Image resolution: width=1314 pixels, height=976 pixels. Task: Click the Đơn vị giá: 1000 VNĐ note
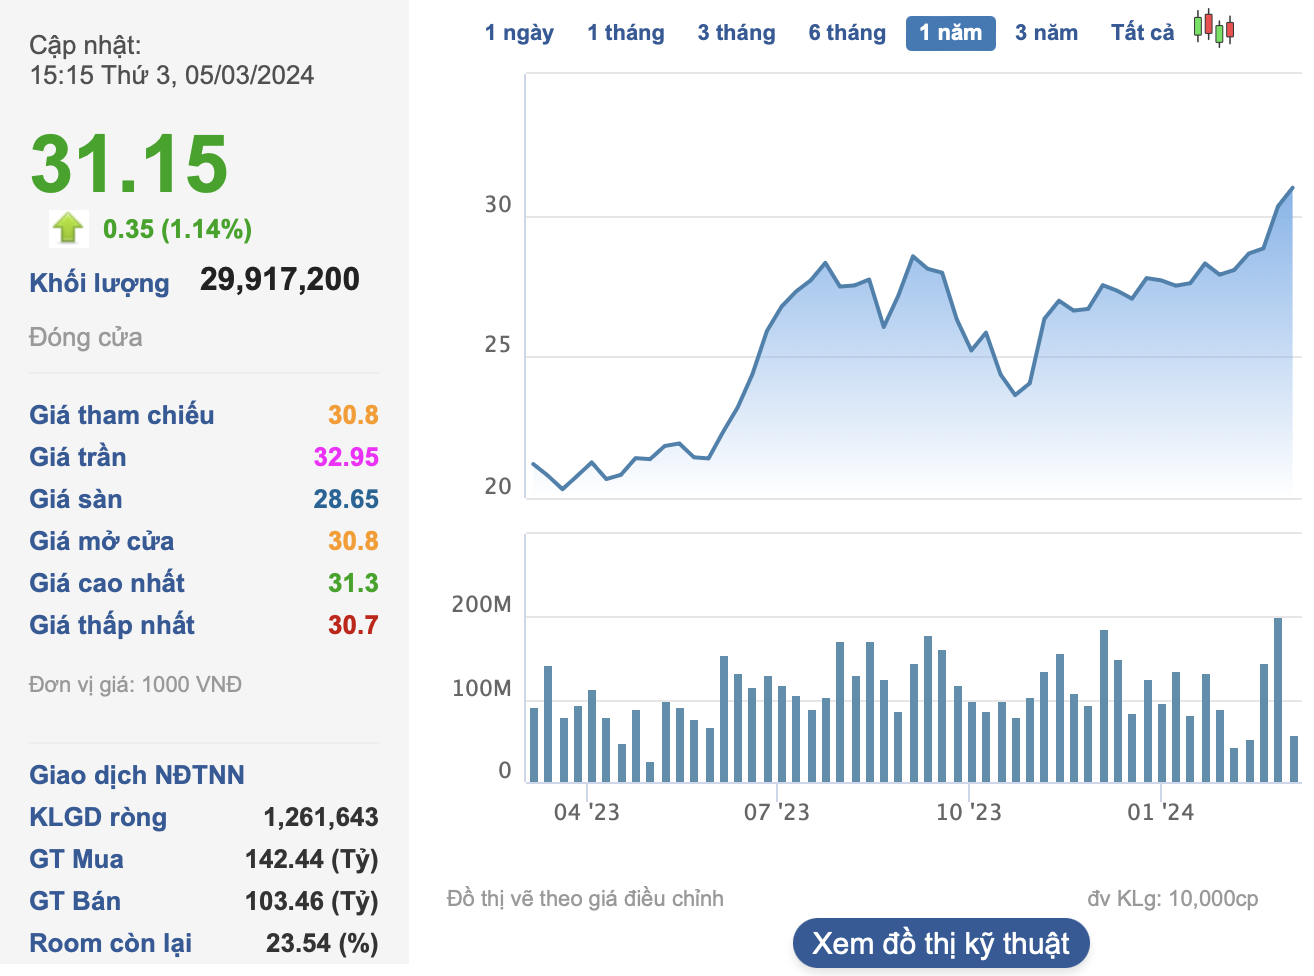click(x=136, y=685)
